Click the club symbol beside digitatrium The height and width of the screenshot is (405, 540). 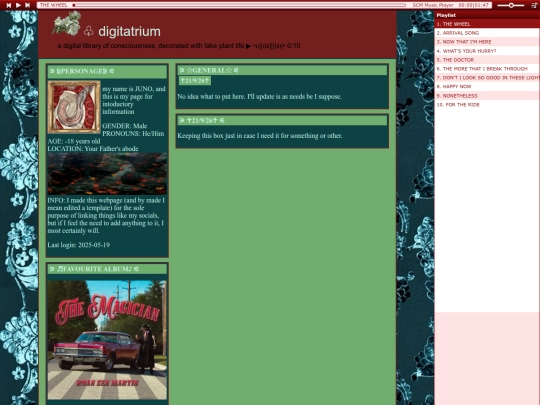pos(89,31)
